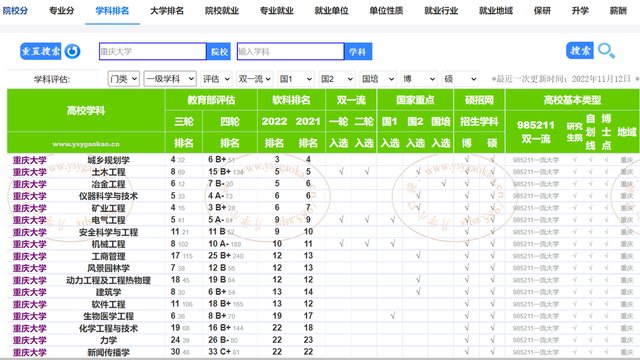Click the 生物医学工程 subject cell
This screenshot has width=640, height=360.
click(x=108, y=316)
